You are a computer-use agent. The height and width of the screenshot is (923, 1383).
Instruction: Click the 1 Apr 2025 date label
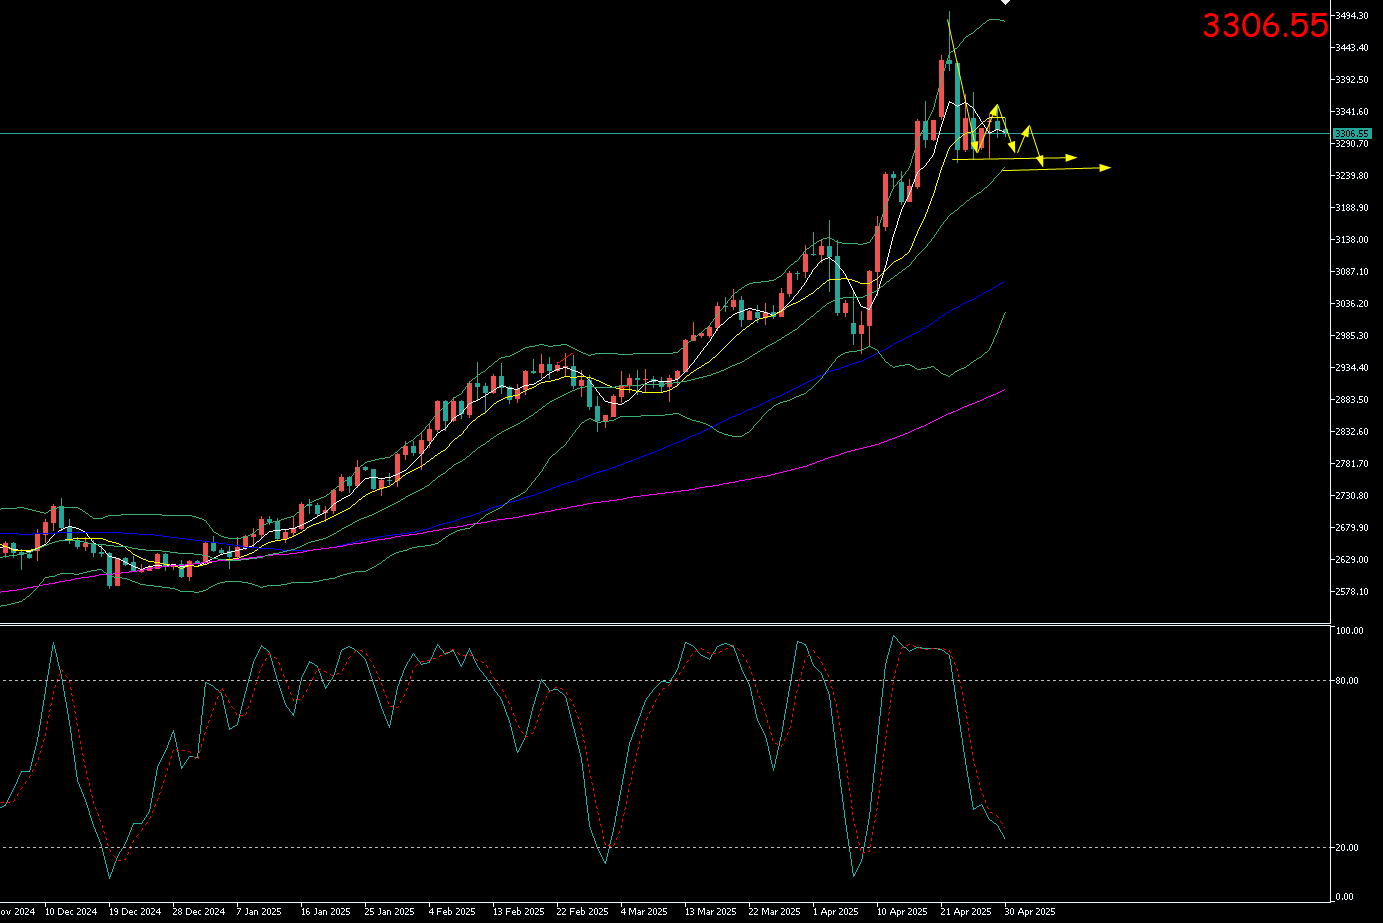pos(835,912)
